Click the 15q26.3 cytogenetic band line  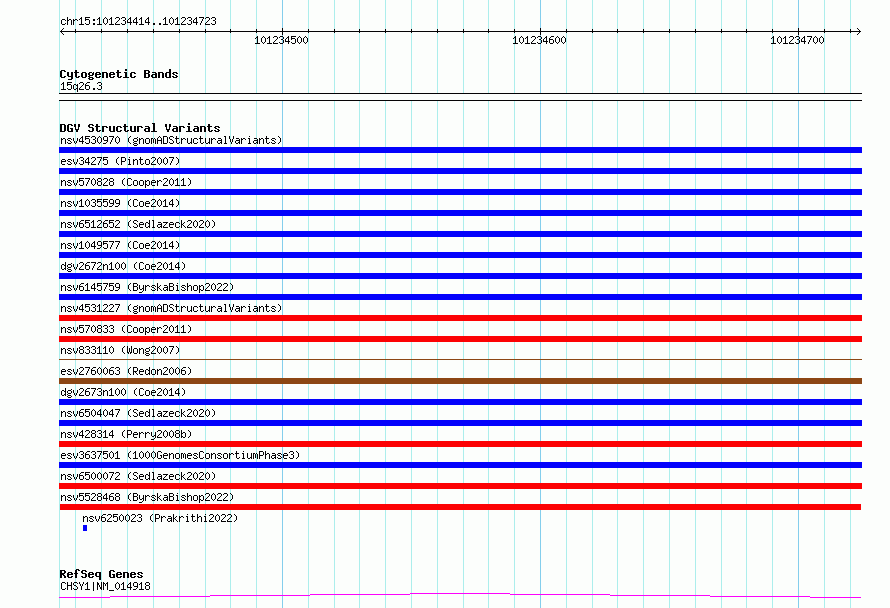tap(460, 97)
